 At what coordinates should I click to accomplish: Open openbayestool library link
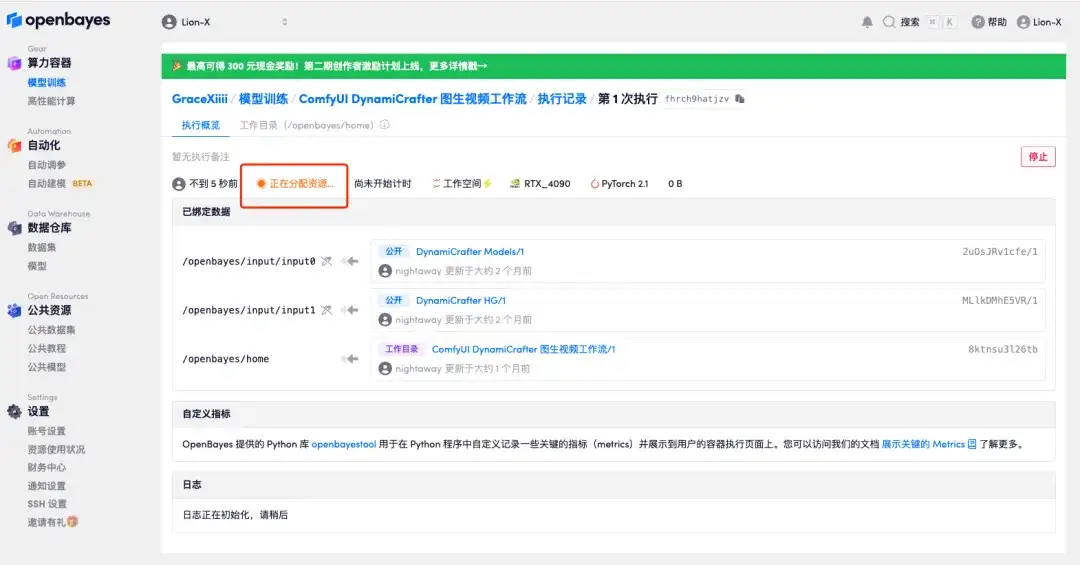[x=344, y=444]
